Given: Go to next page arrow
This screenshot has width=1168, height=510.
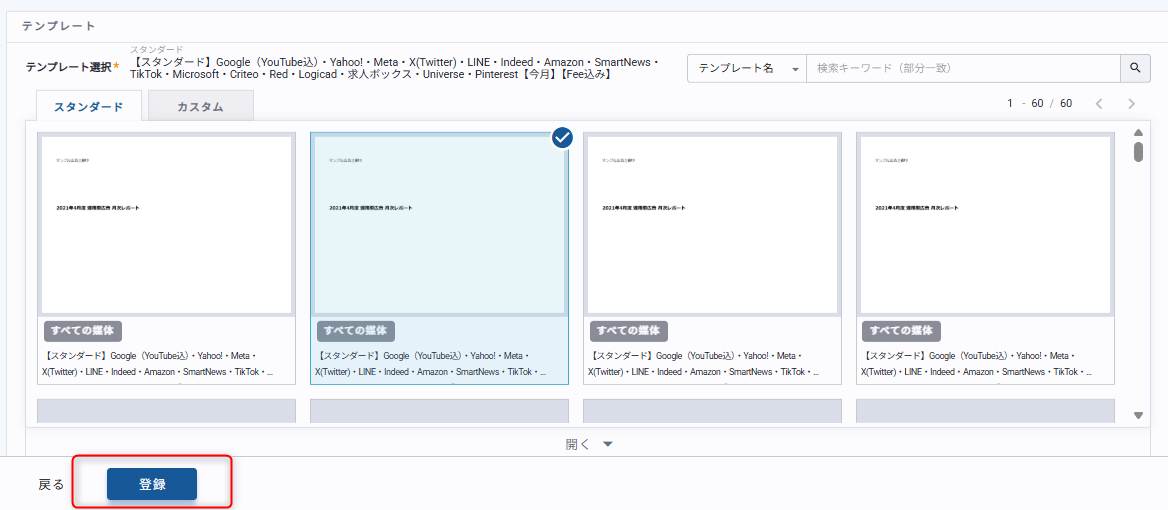Looking at the screenshot, I should click(x=1131, y=104).
